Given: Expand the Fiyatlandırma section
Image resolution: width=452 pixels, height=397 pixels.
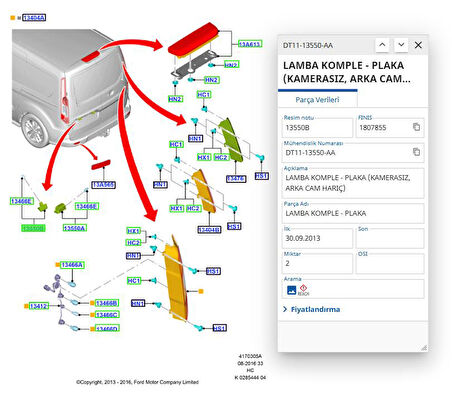Looking at the screenshot, I should (312, 309).
